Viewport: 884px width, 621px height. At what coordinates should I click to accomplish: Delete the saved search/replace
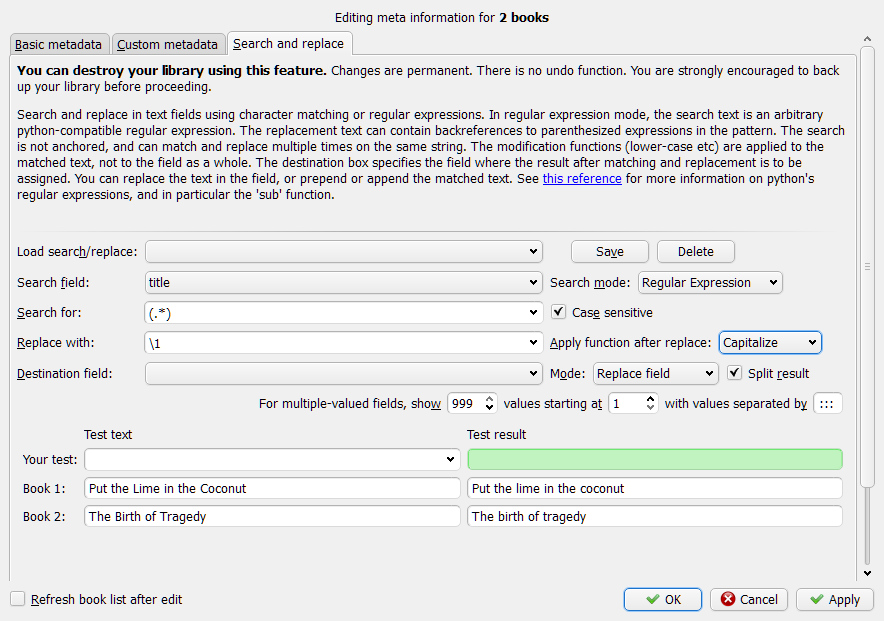pyautogui.click(x=695, y=251)
